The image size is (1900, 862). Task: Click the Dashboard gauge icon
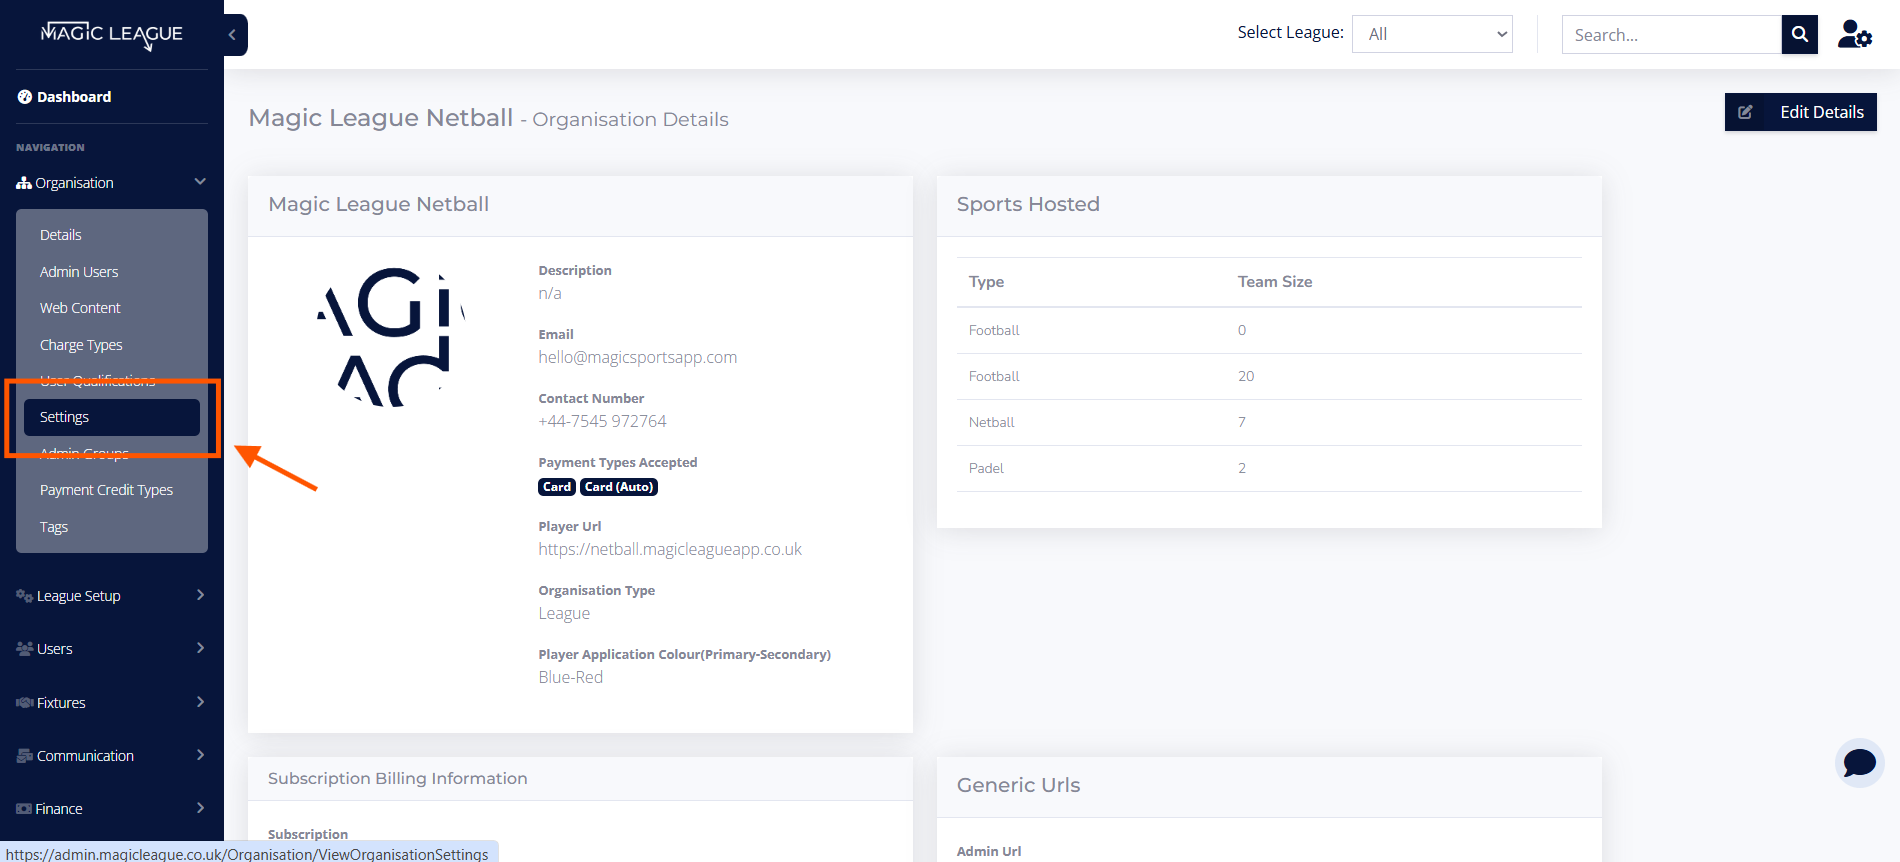tap(25, 97)
